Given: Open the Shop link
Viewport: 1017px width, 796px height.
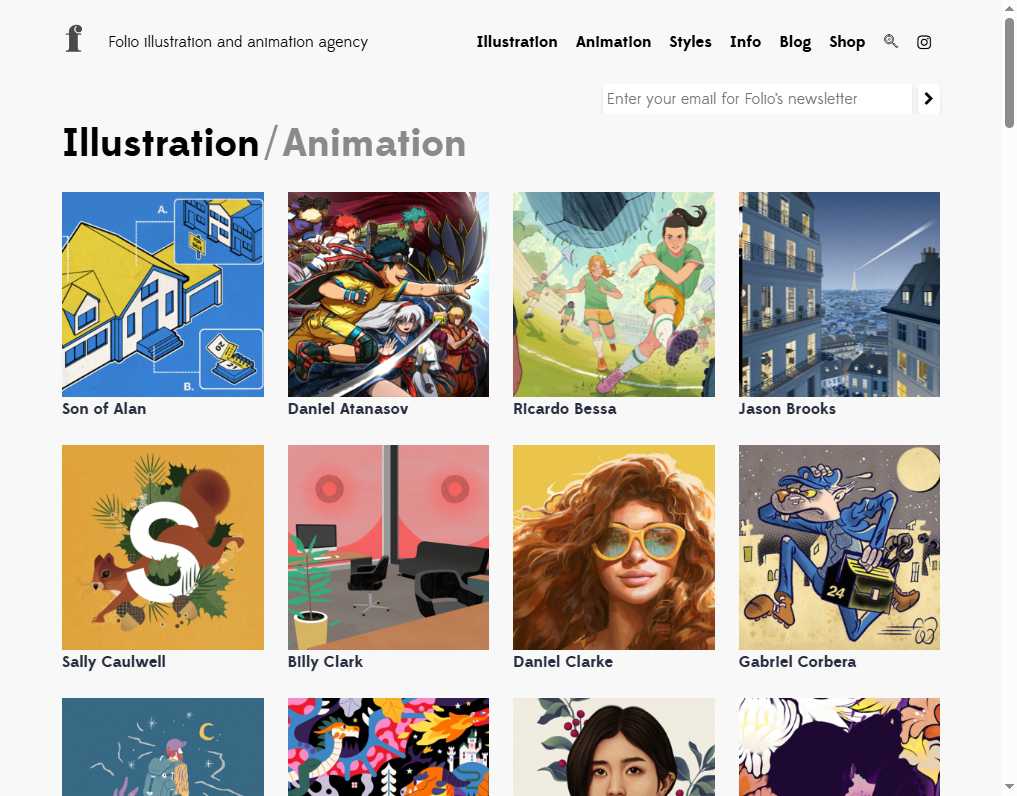Looking at the screenshot, I should coord(847,42).
